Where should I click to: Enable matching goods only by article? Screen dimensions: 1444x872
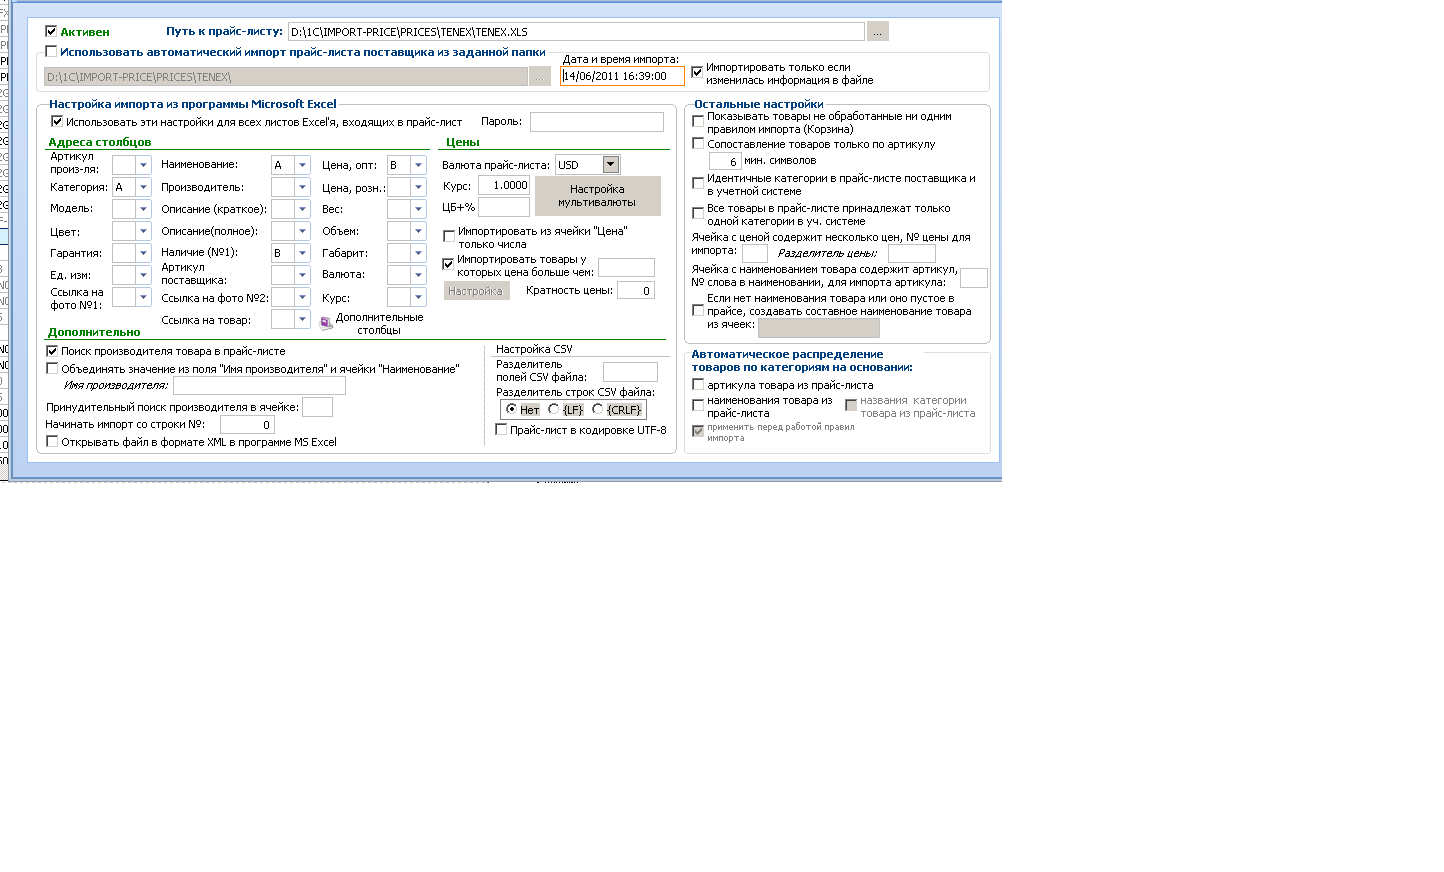(698, 144)
